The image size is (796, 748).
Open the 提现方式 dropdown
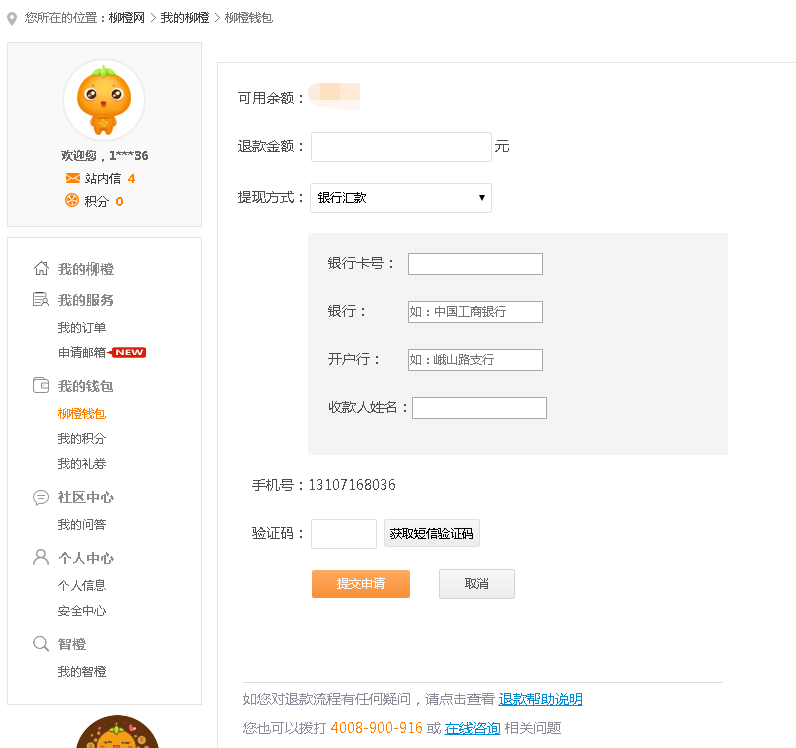(401, 198)
